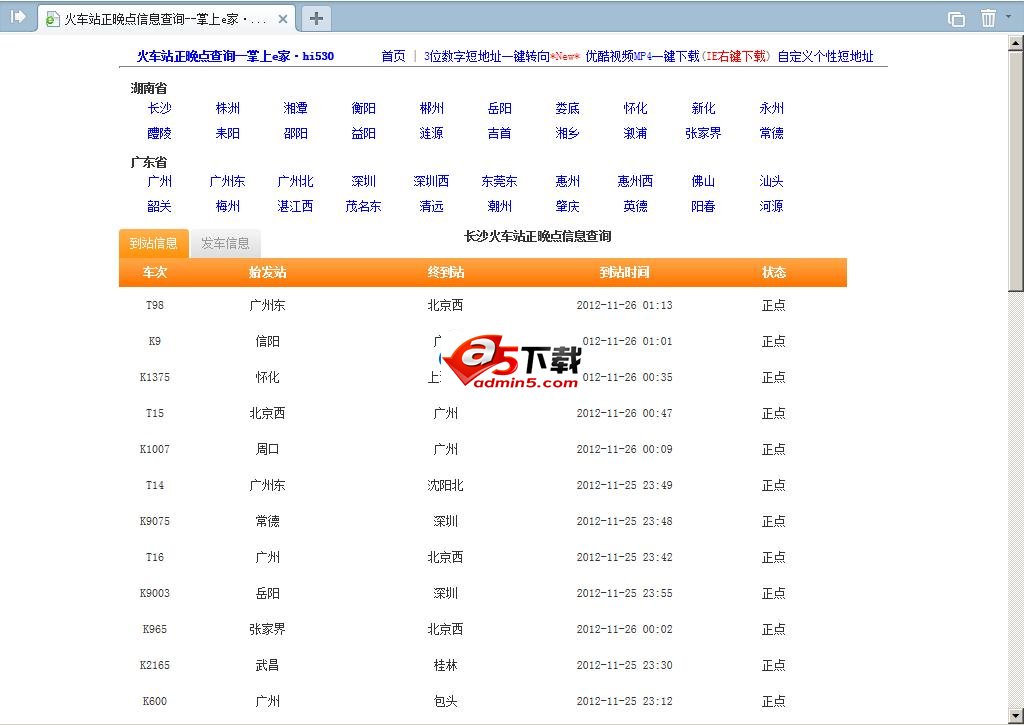Click the a5下载 admin5.com watermark logo
The width and height of the screenshot is (1024, 725).
point(512,362)
